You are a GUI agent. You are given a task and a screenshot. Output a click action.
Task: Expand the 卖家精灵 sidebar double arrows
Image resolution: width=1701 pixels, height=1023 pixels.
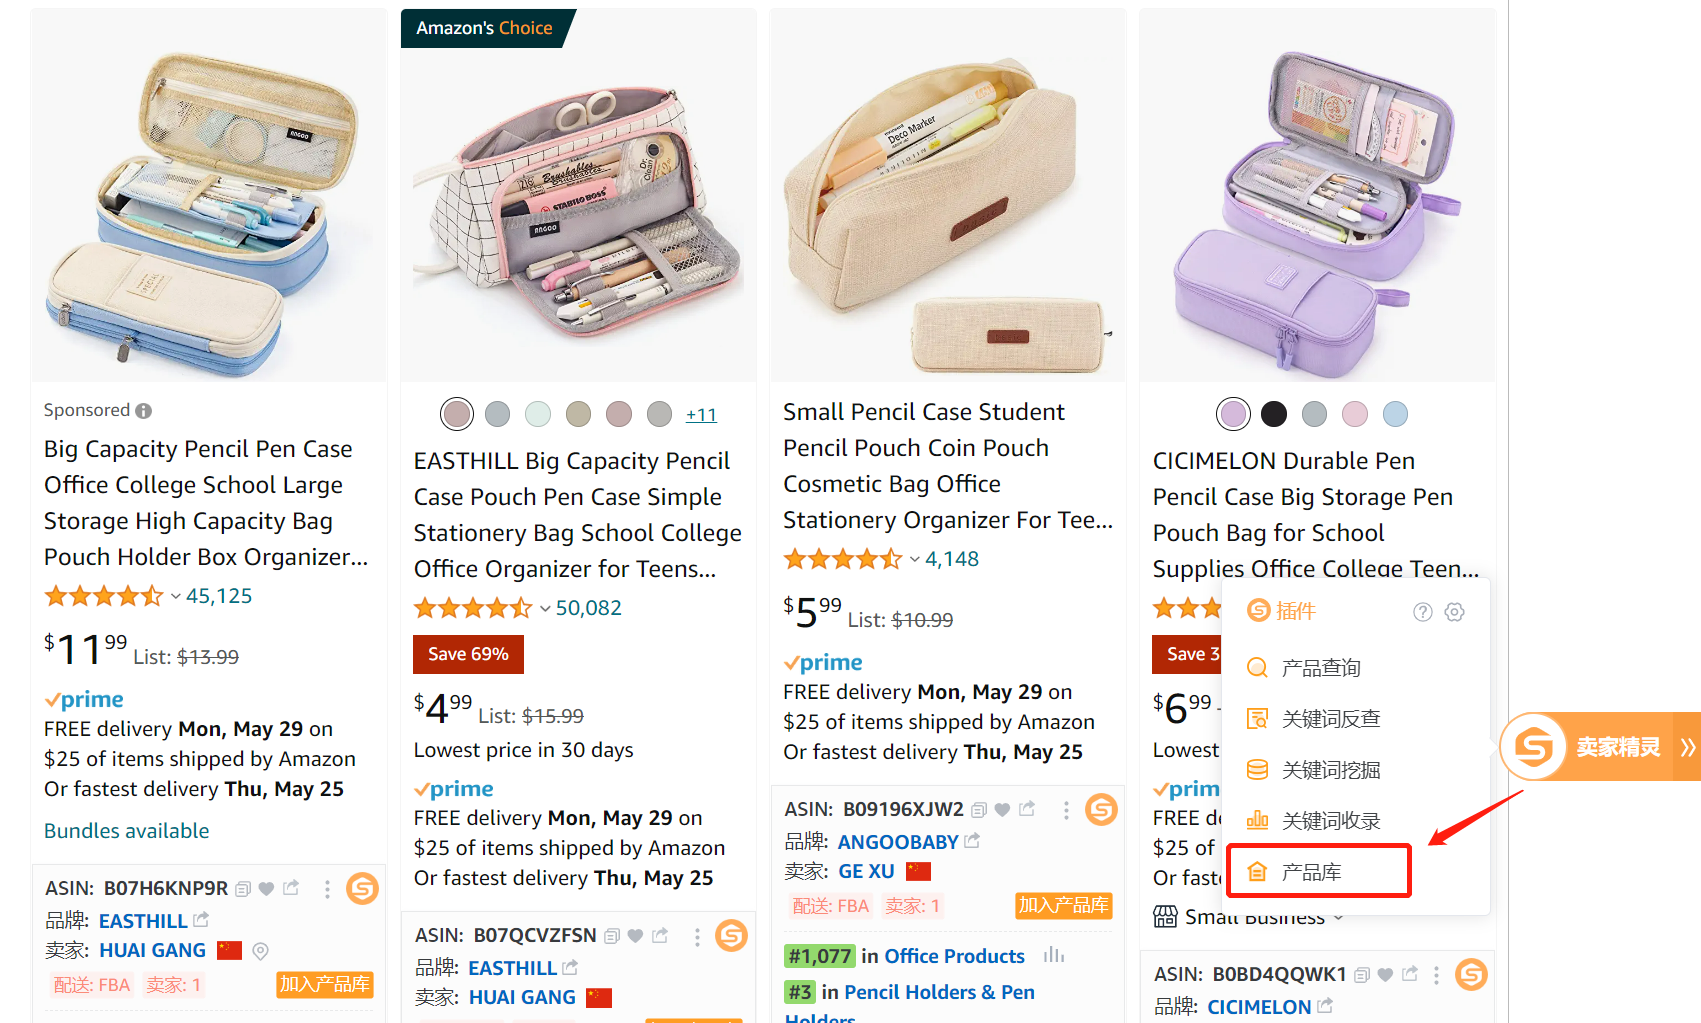pyautogui.click(x=1687, y=747)
